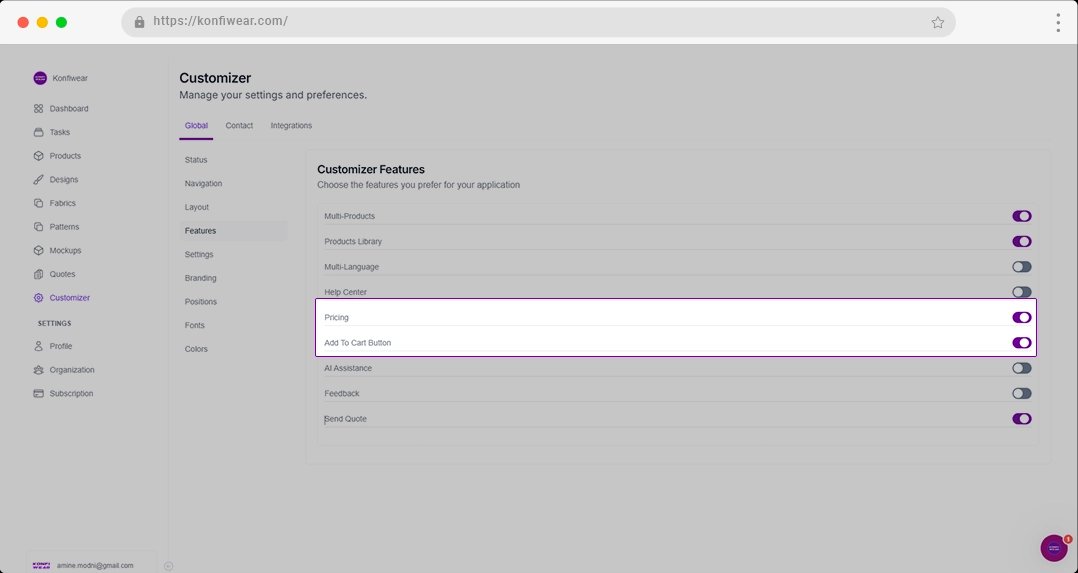Click the Patterns icon in sidebar
Viewport: 1078px width, 573px height.
coord(38,227)
